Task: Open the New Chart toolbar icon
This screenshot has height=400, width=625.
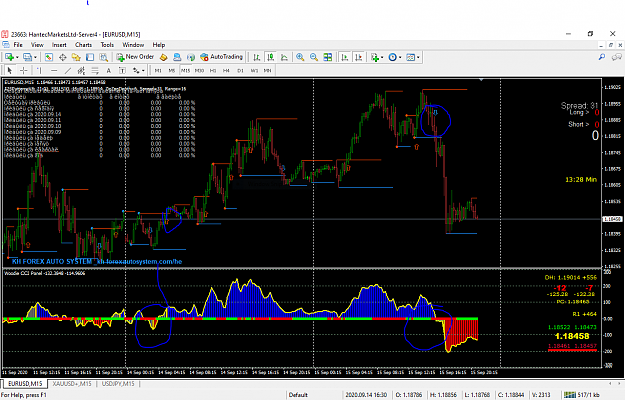Action: tap(9, 57)
